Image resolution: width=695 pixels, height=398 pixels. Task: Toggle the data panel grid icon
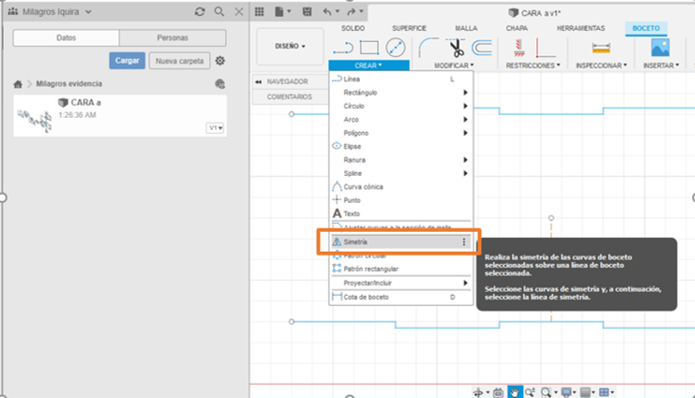[259, 12]
